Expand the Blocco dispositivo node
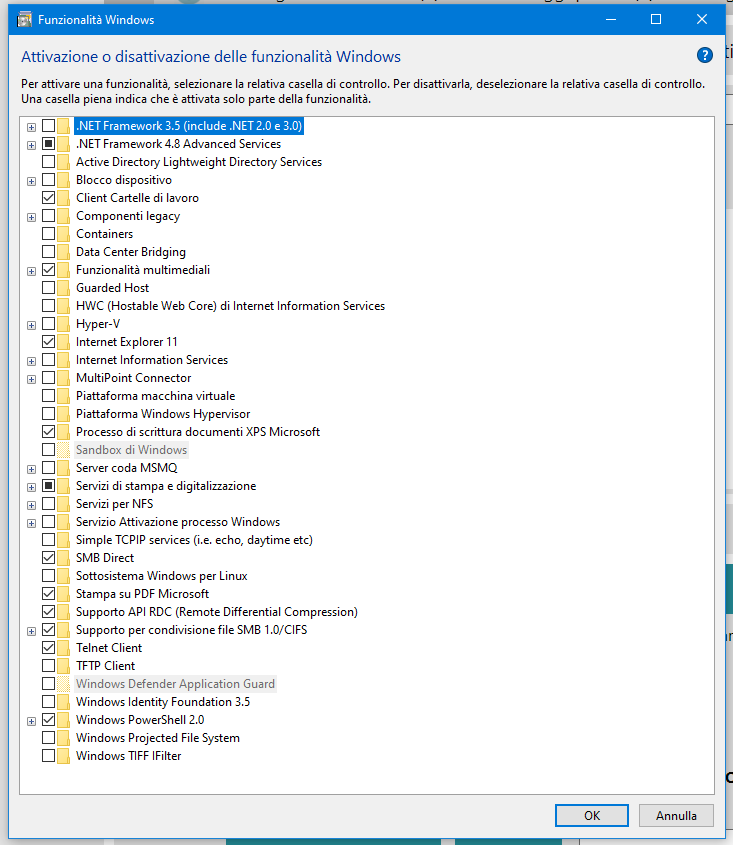This screenshot has height=845, width=733. [31, 182]
